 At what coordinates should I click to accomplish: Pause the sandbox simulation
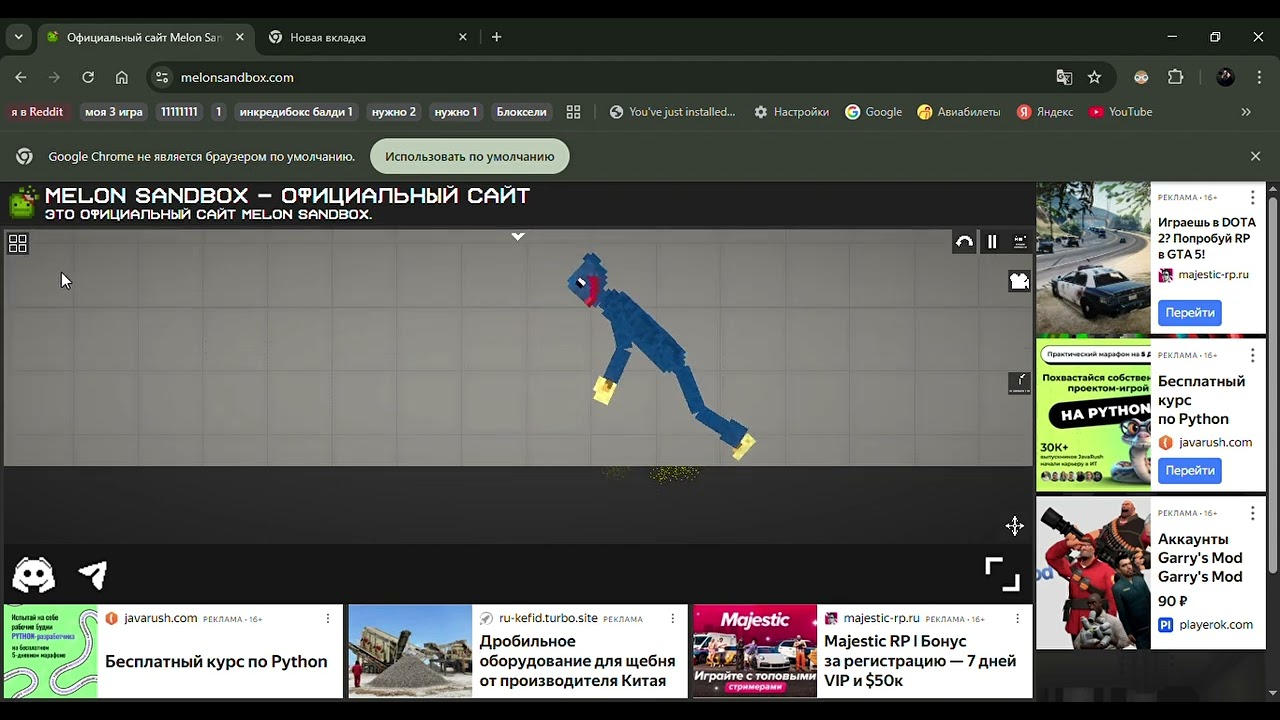coord(992,242)
